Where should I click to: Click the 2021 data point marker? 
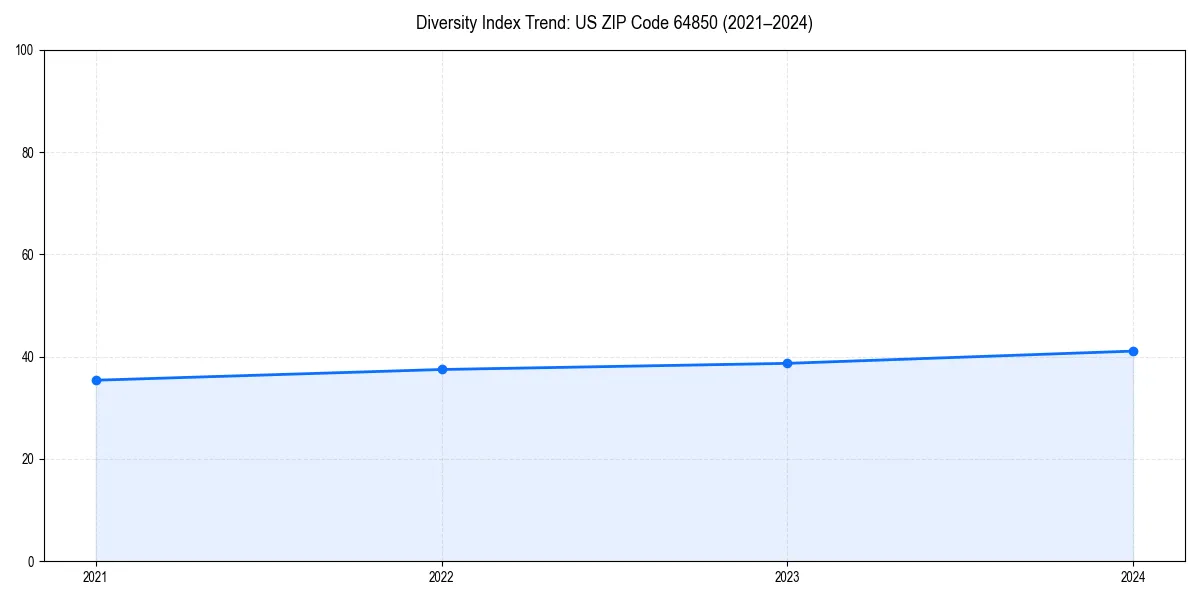(95, 380)
